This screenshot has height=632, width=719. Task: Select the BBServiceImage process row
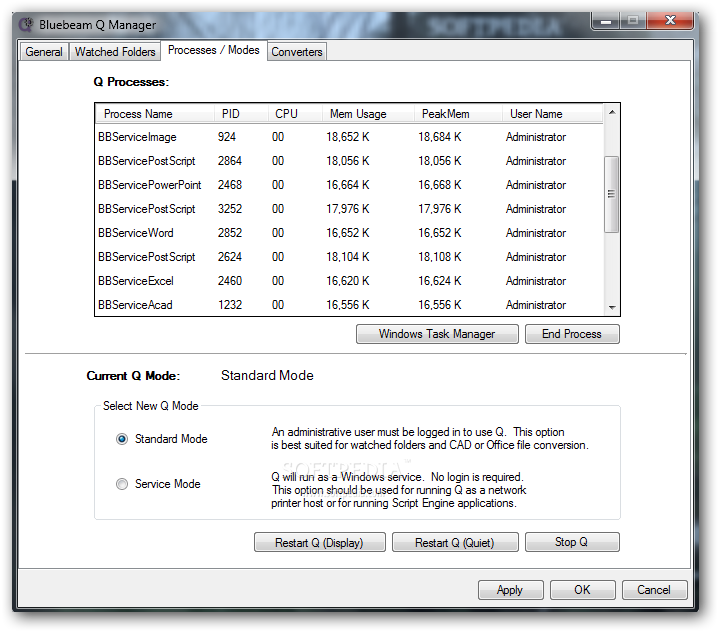tap(348, 137)
